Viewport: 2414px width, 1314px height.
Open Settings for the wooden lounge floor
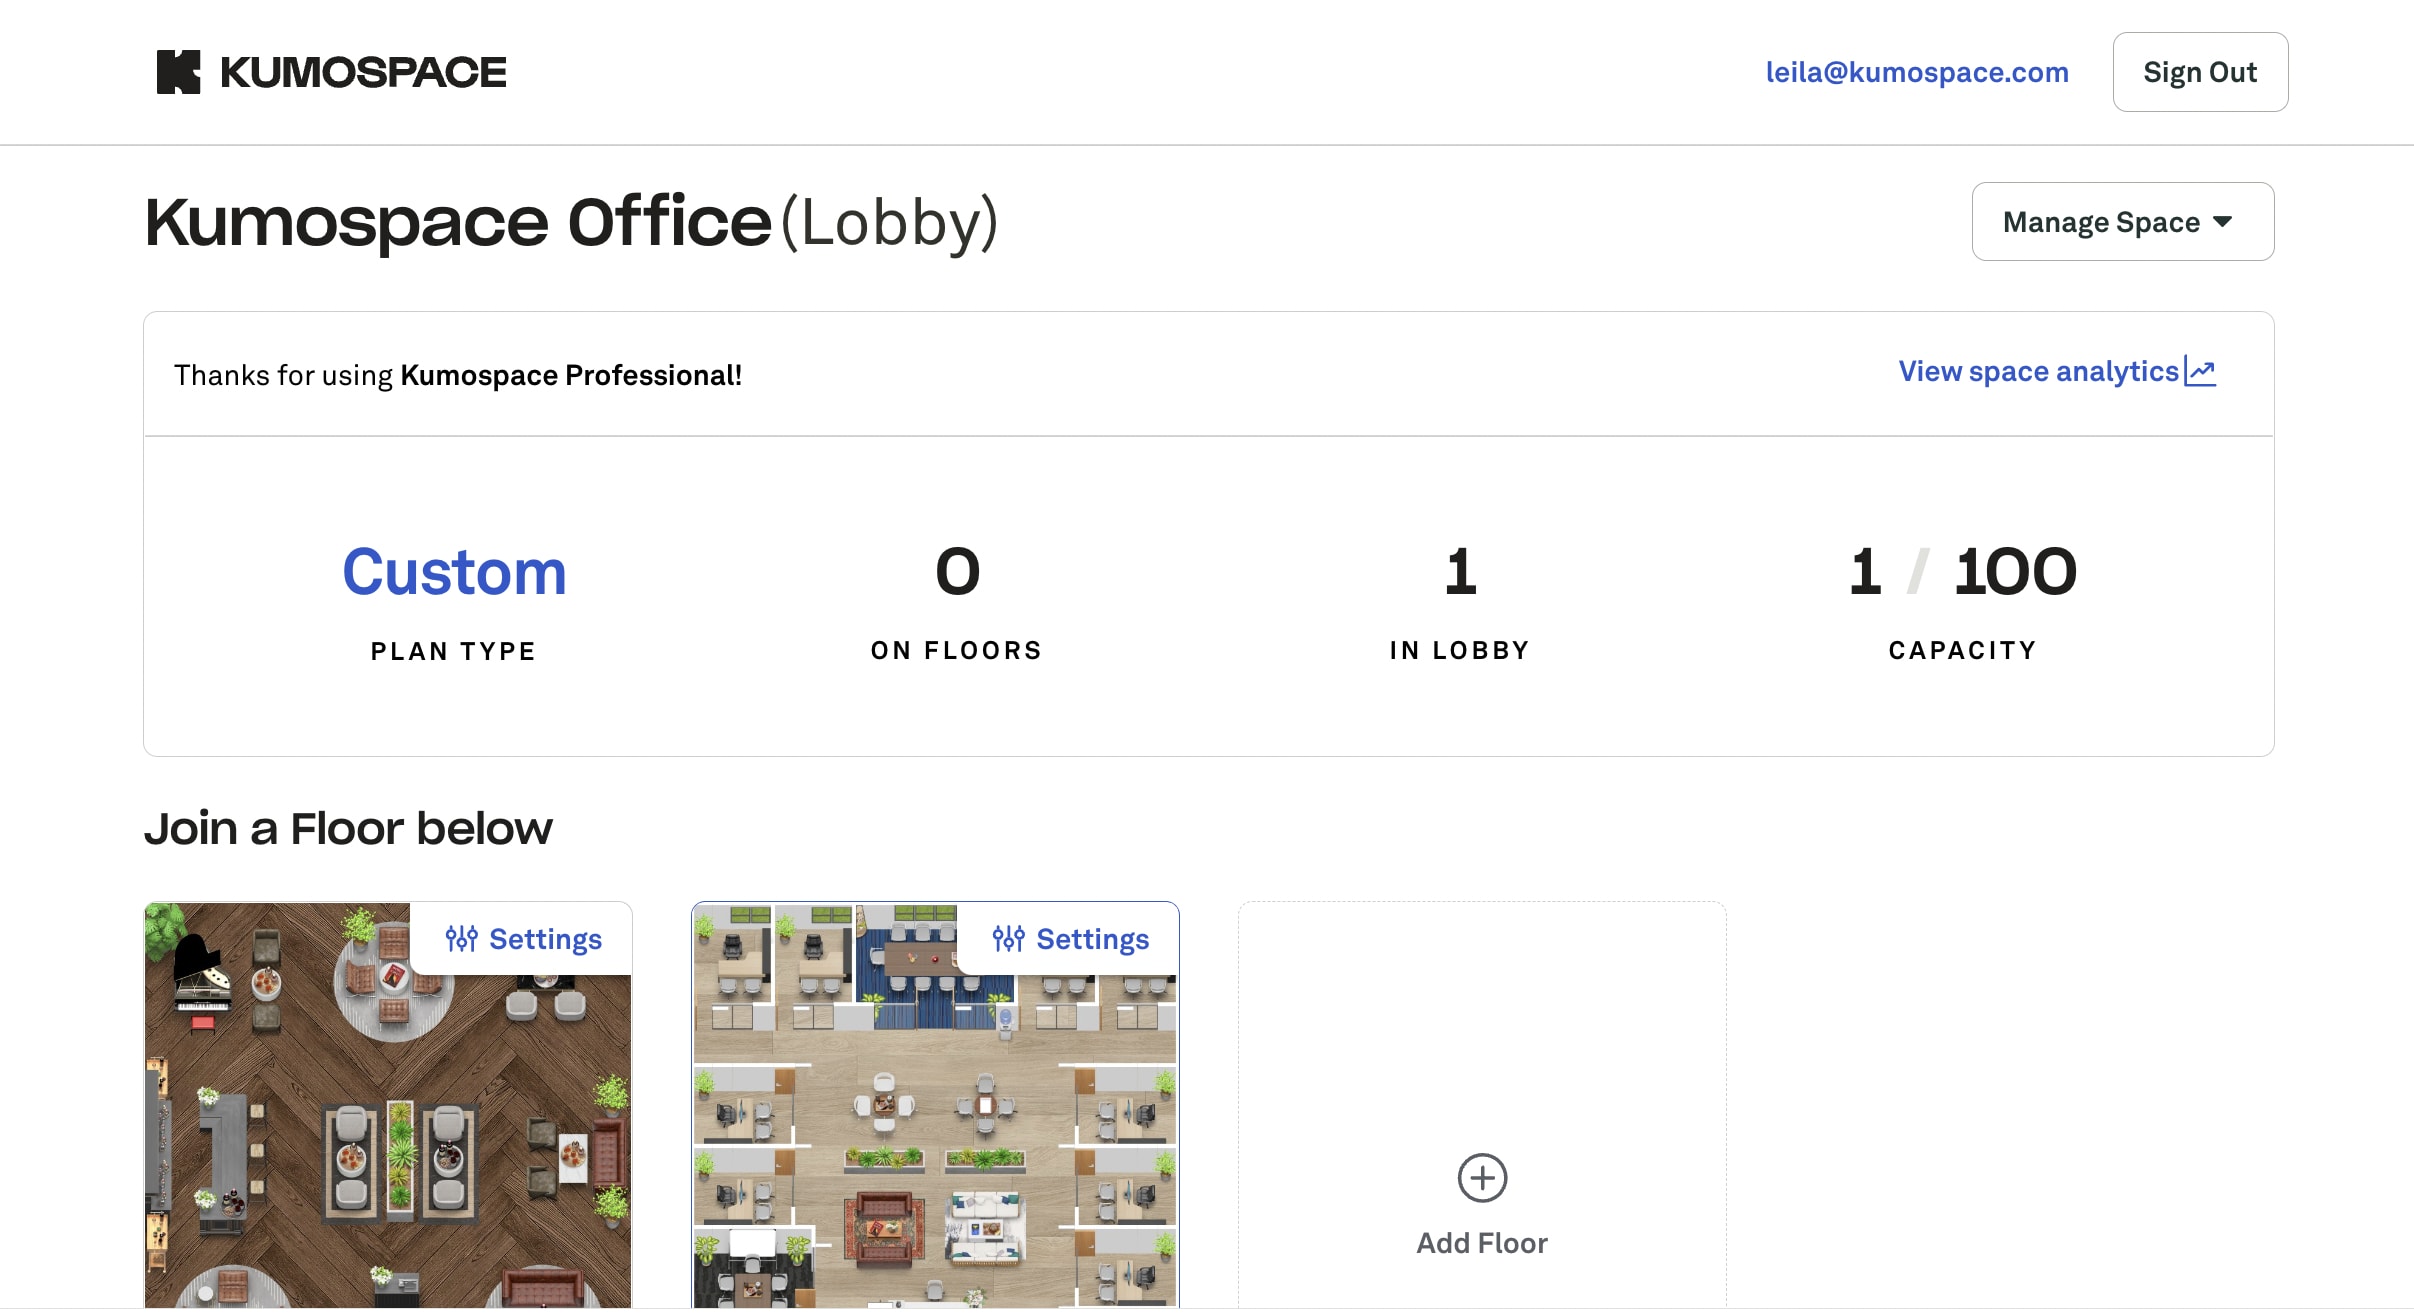click(523, 939)
